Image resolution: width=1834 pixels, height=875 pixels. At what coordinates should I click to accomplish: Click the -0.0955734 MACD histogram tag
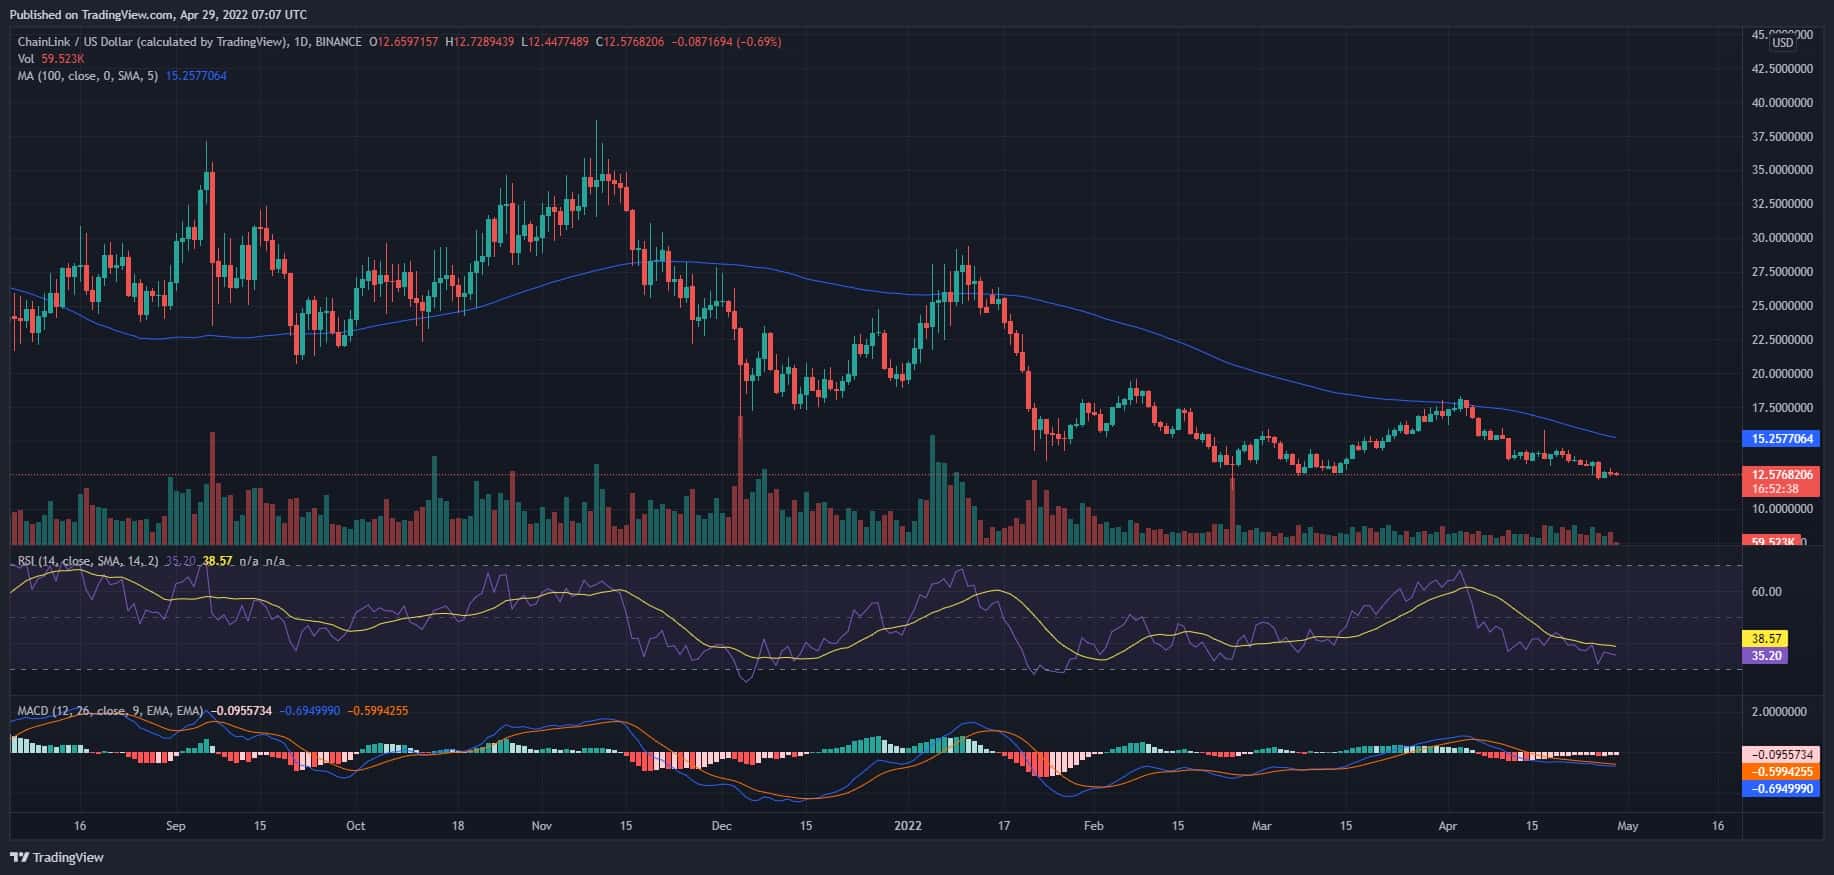click(1780, 755)
